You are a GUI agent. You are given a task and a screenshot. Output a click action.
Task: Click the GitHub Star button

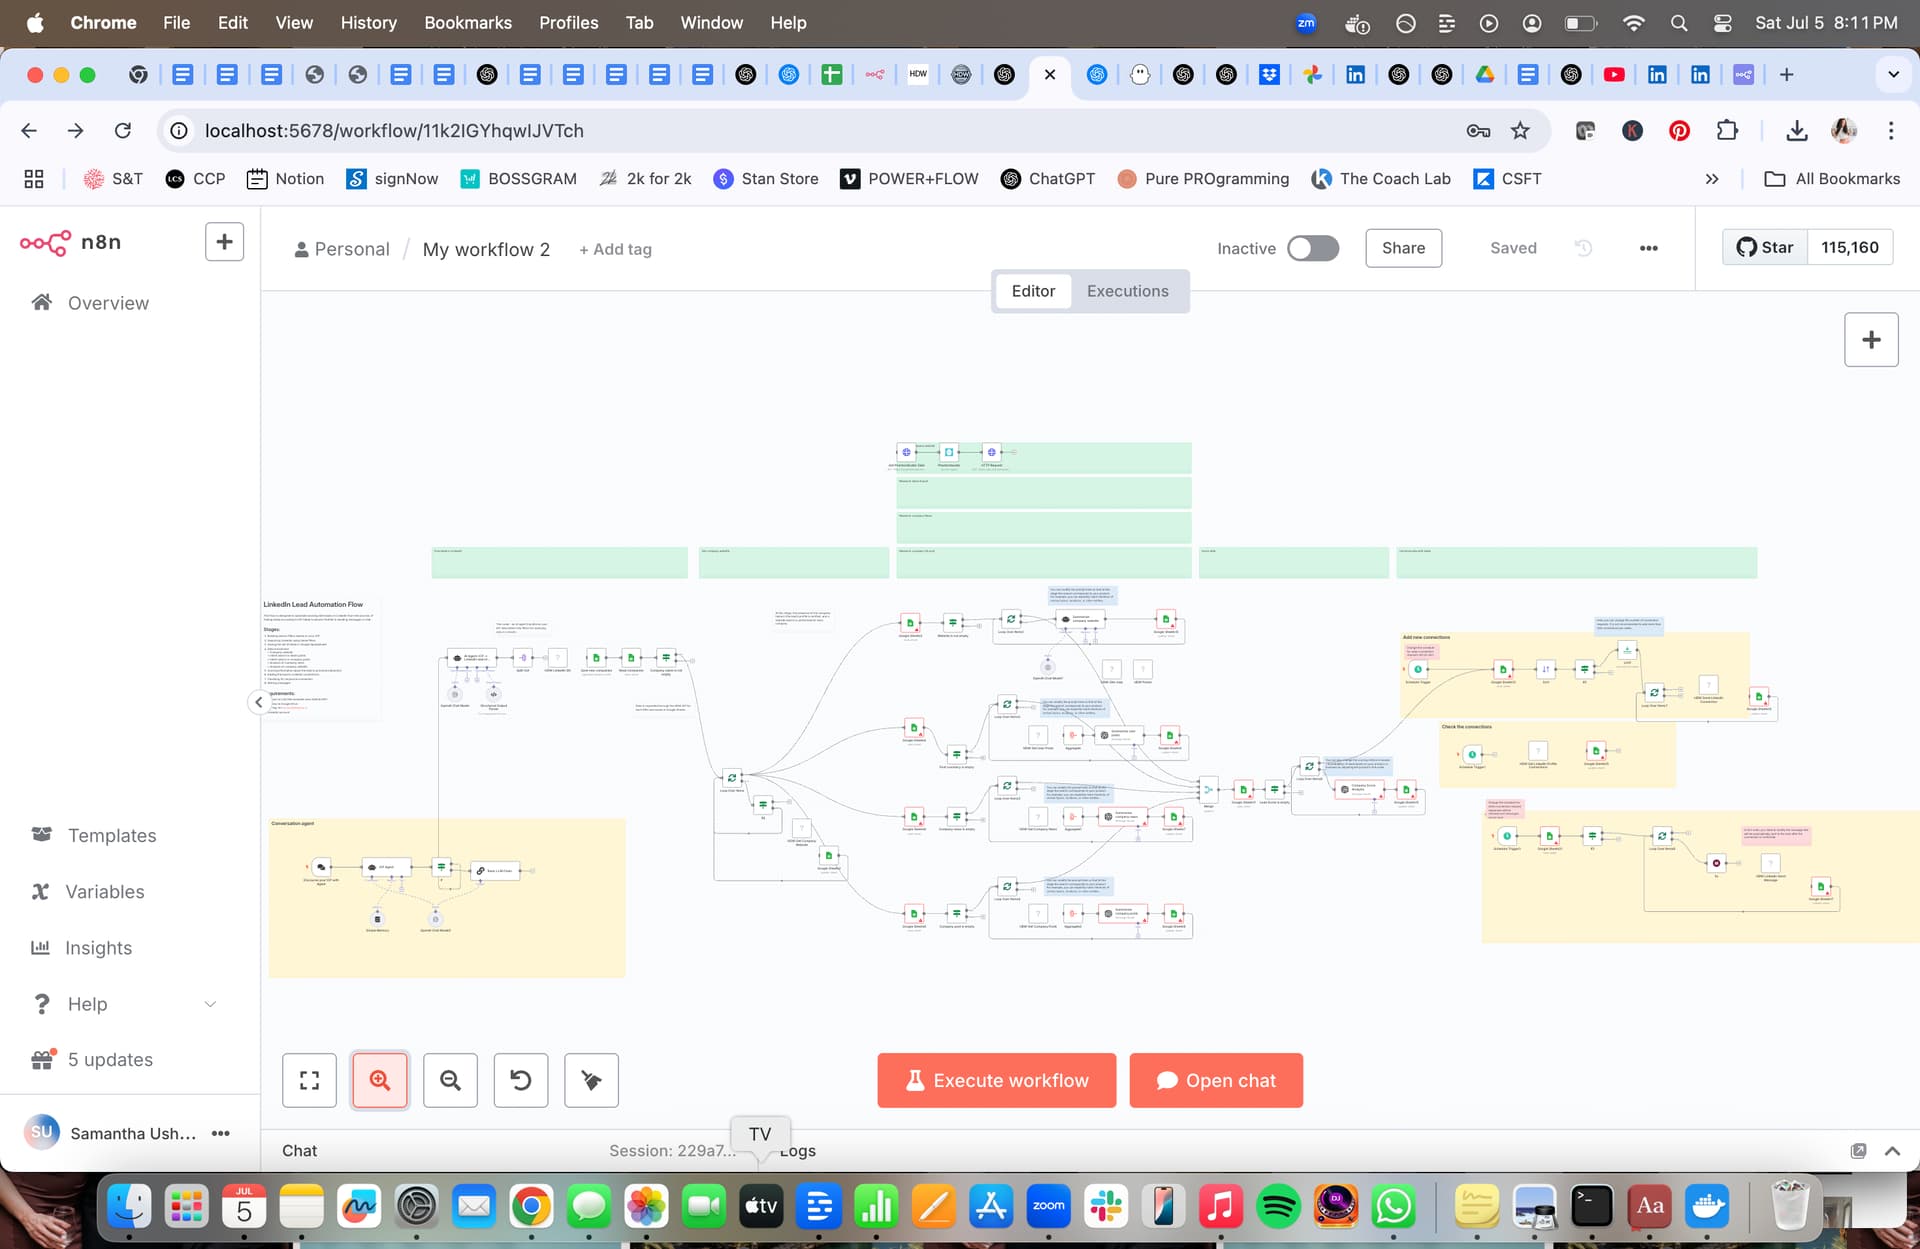point(1765,247)
